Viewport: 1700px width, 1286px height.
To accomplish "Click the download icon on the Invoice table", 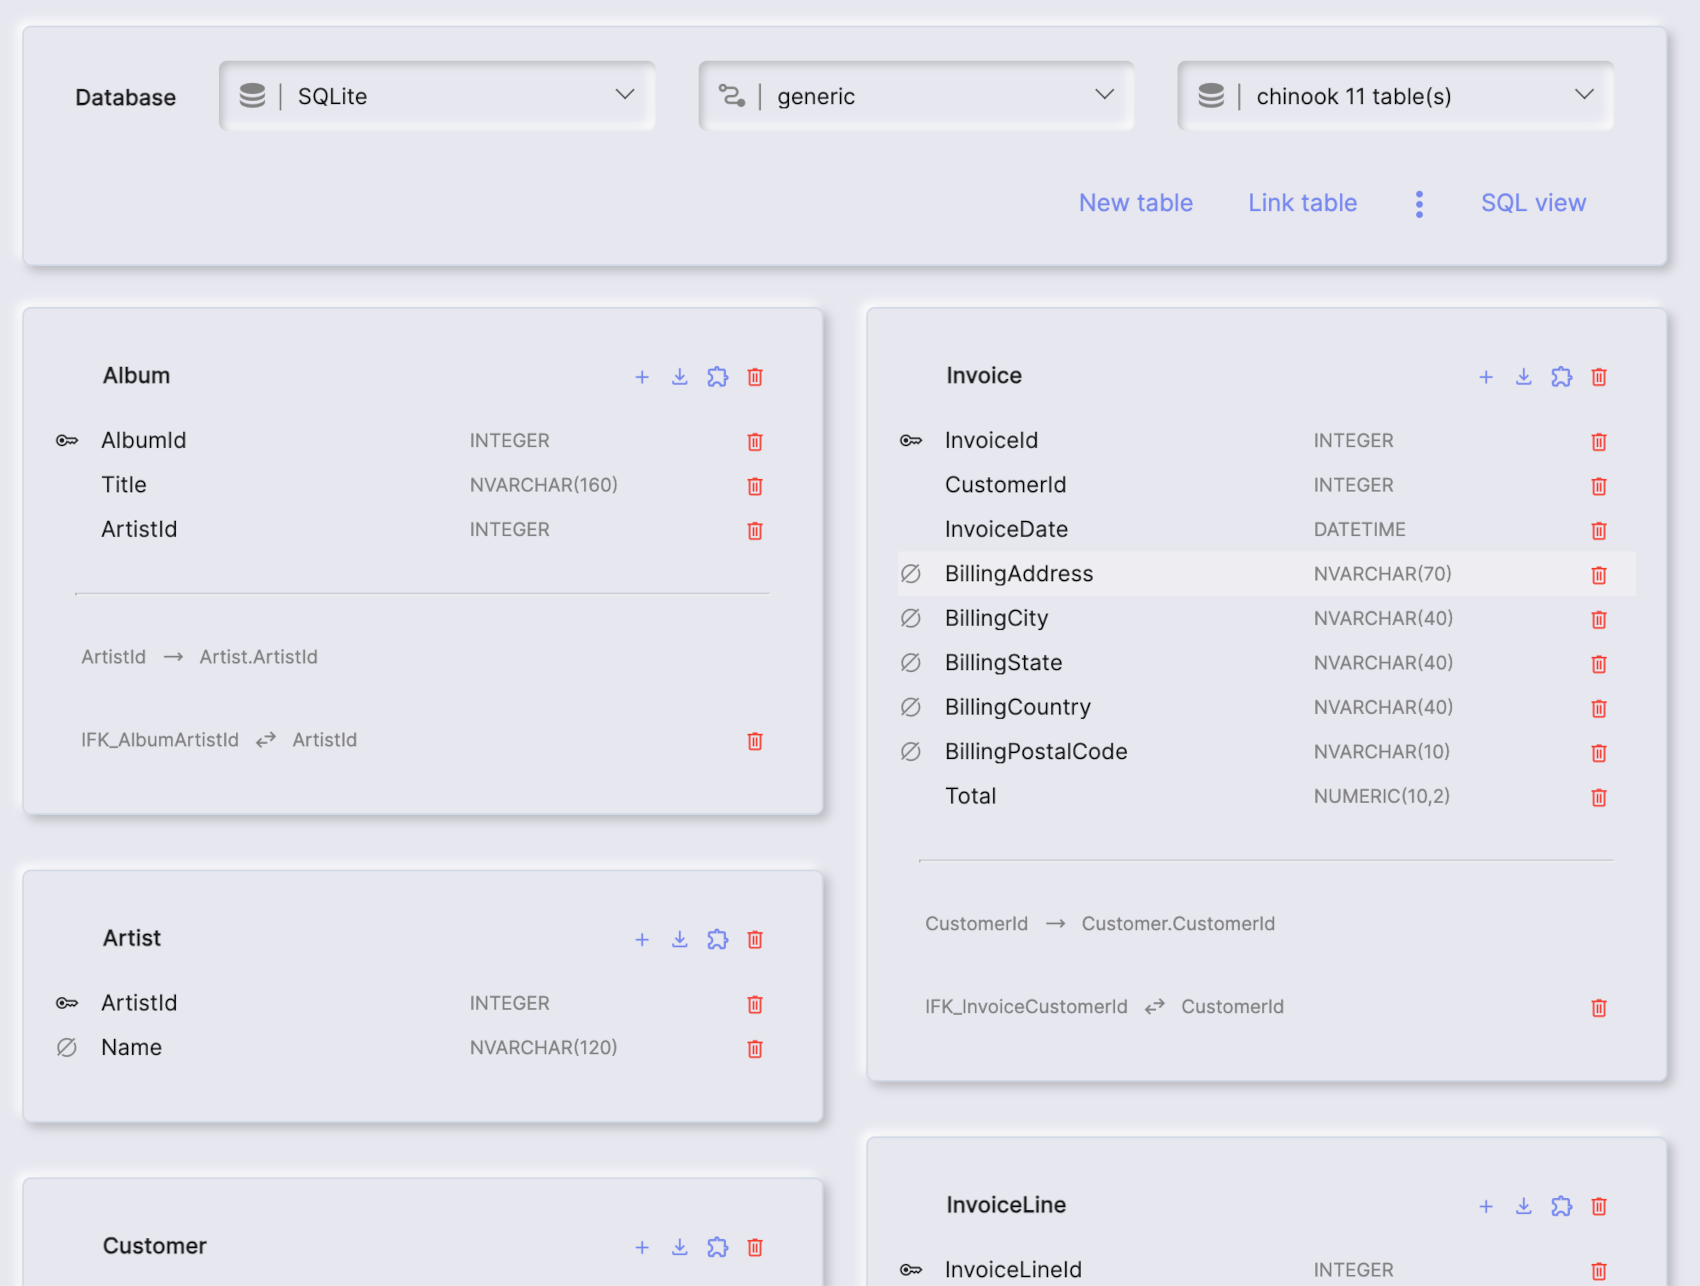I will coord(1524,377).
